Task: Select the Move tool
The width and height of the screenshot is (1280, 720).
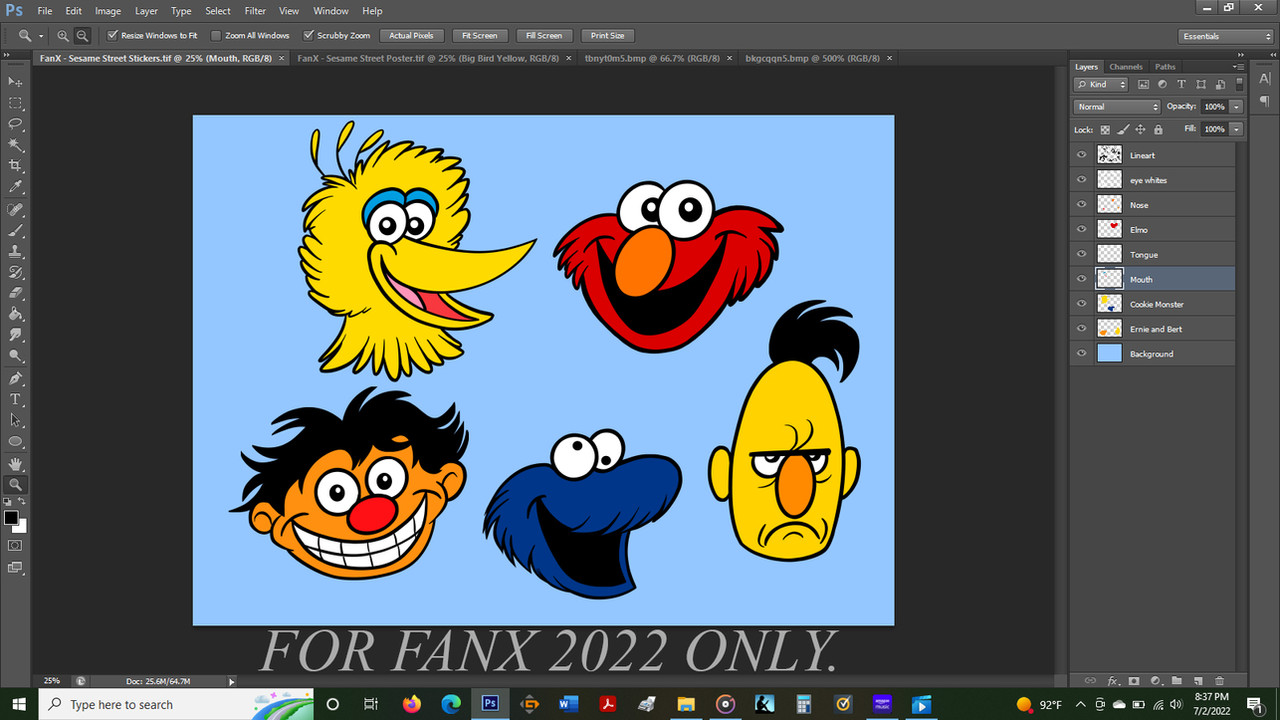Action: pyautogui.click(x=15, y=81)
